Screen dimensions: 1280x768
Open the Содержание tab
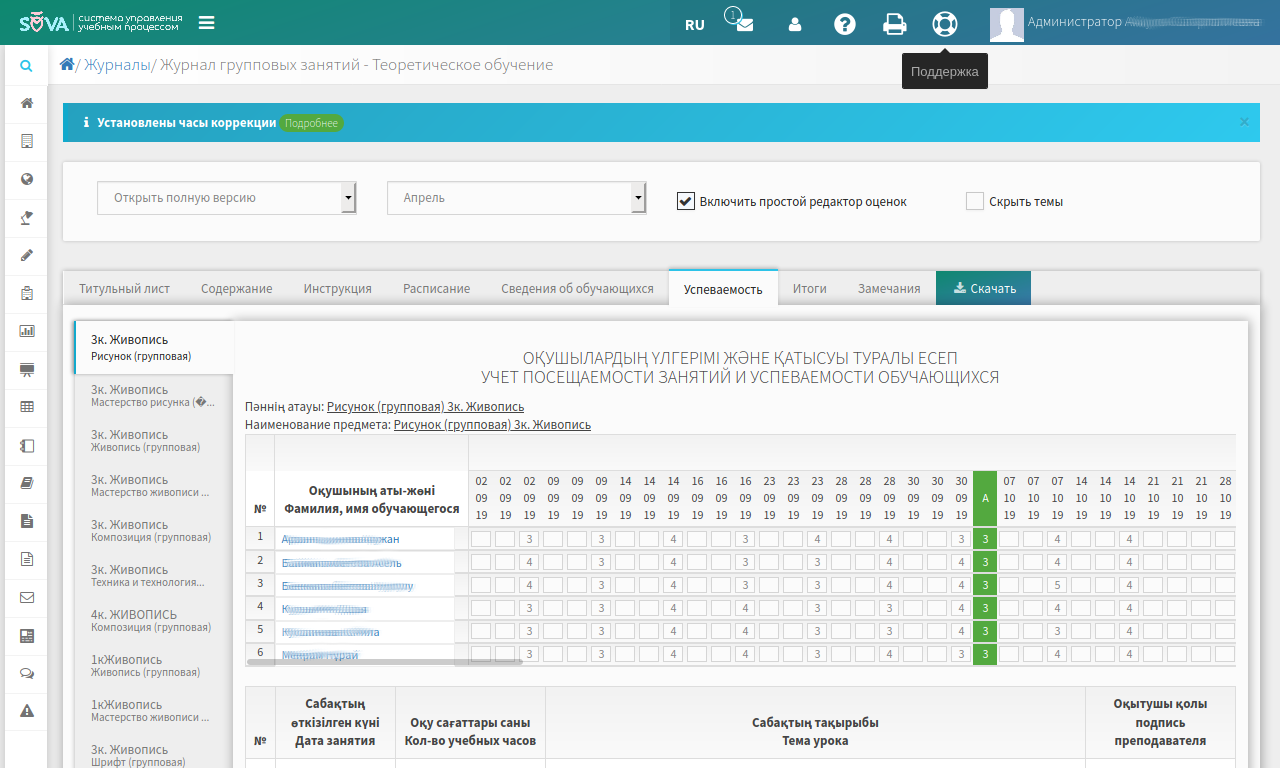(237, 288)
